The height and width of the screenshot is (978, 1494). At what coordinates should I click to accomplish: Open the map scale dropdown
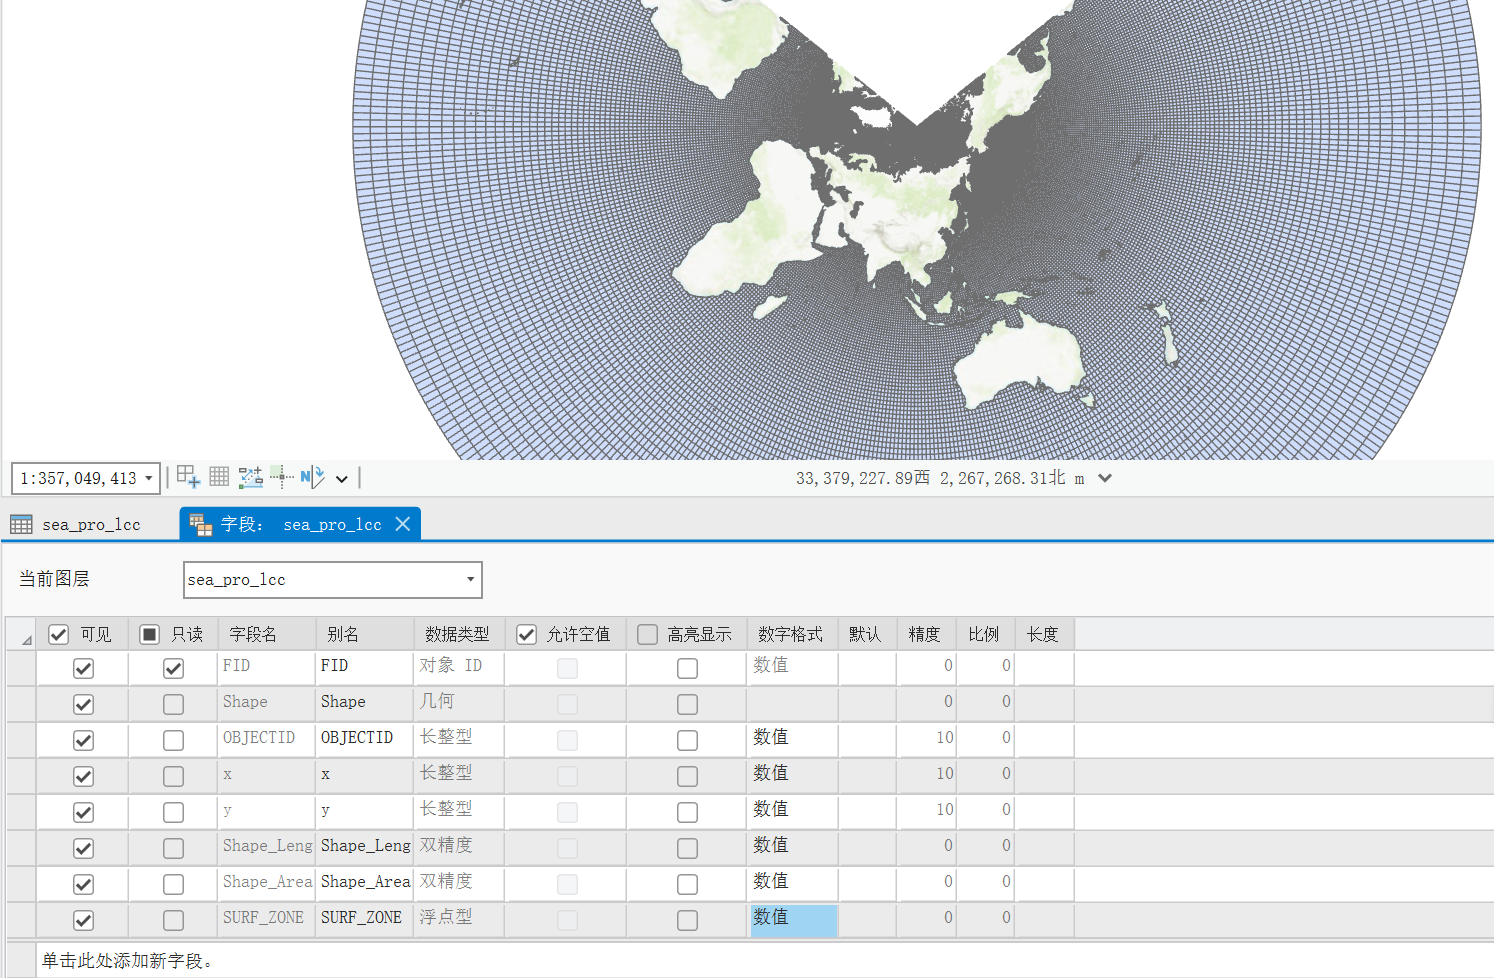click(148, 478)
